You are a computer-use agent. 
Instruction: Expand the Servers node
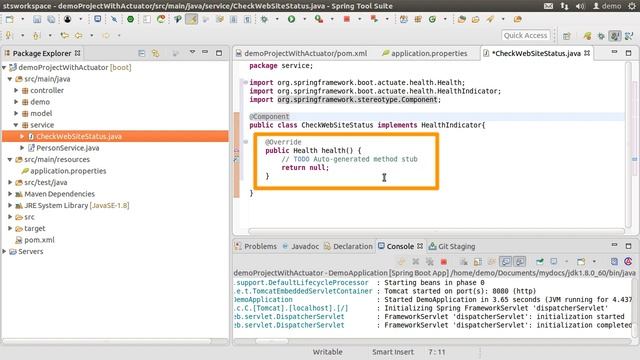click(4, 251)
